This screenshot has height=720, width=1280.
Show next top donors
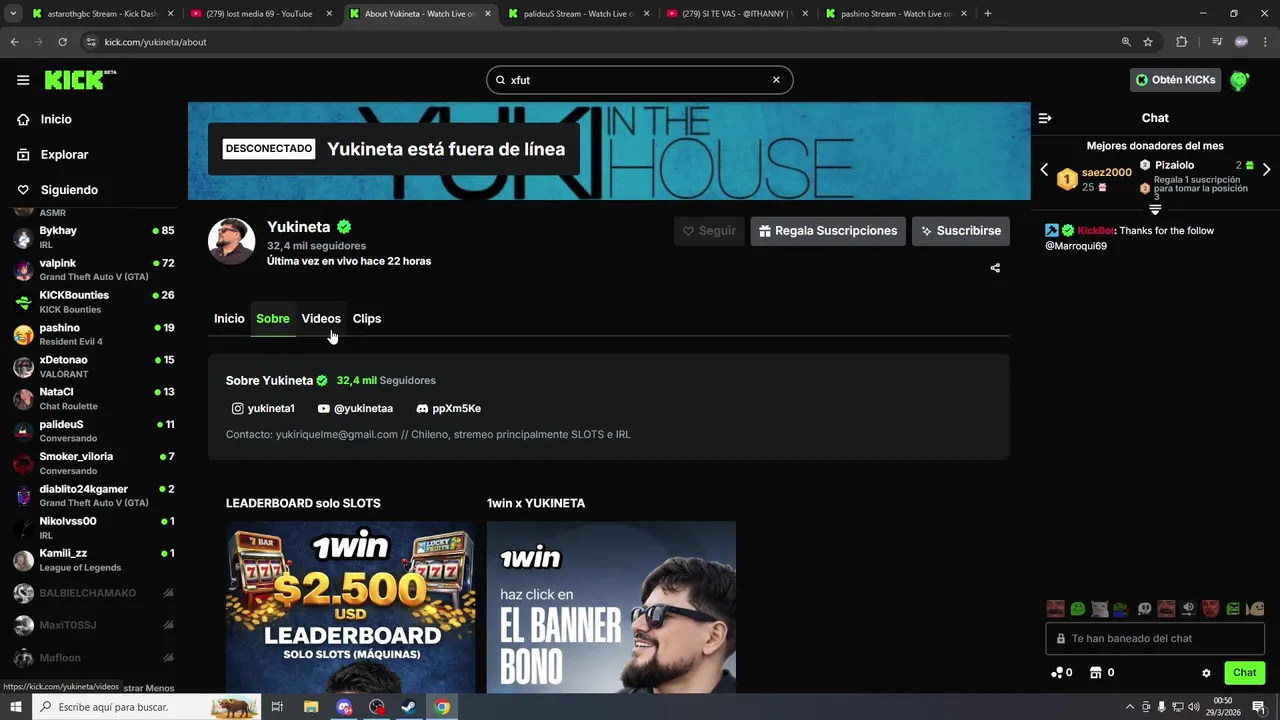tap(1267, 170)
